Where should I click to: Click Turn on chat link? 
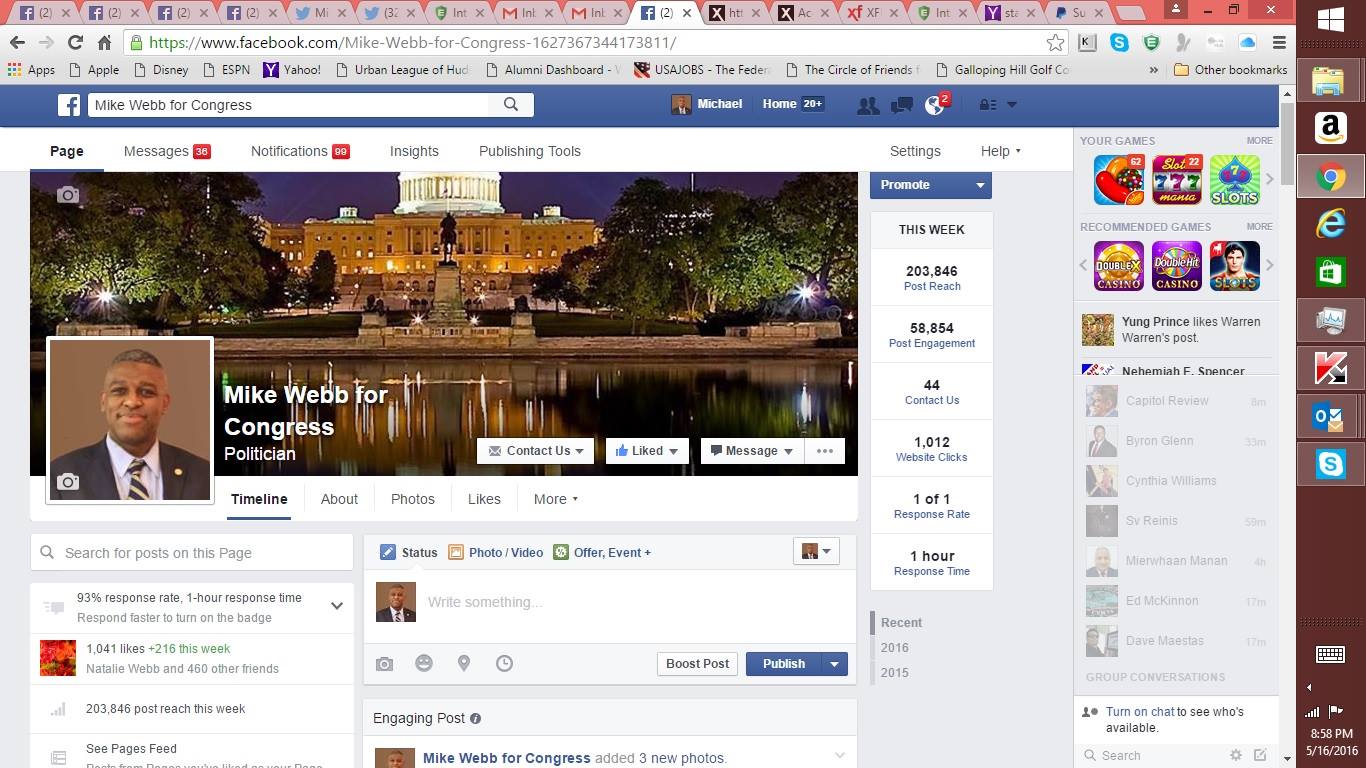pos(1139,712)
